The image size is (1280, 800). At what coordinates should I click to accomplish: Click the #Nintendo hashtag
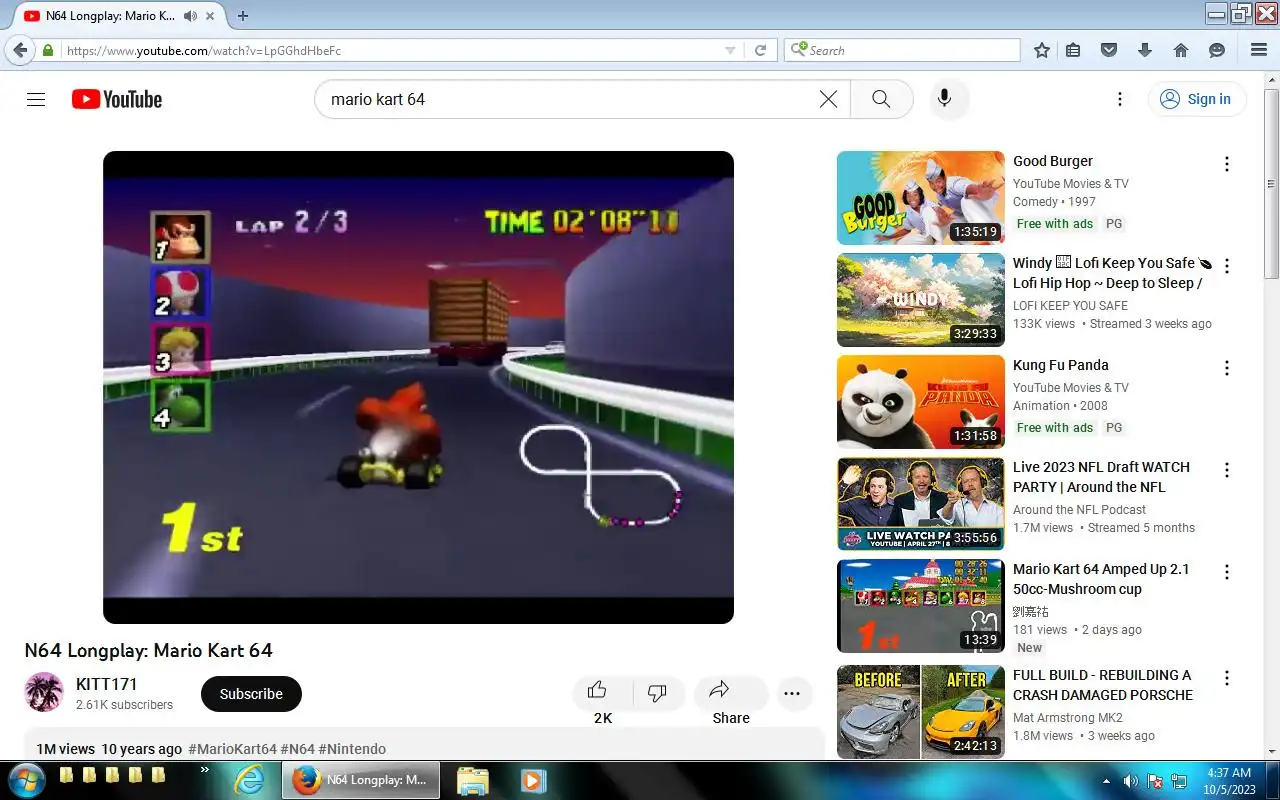point(352,749)
